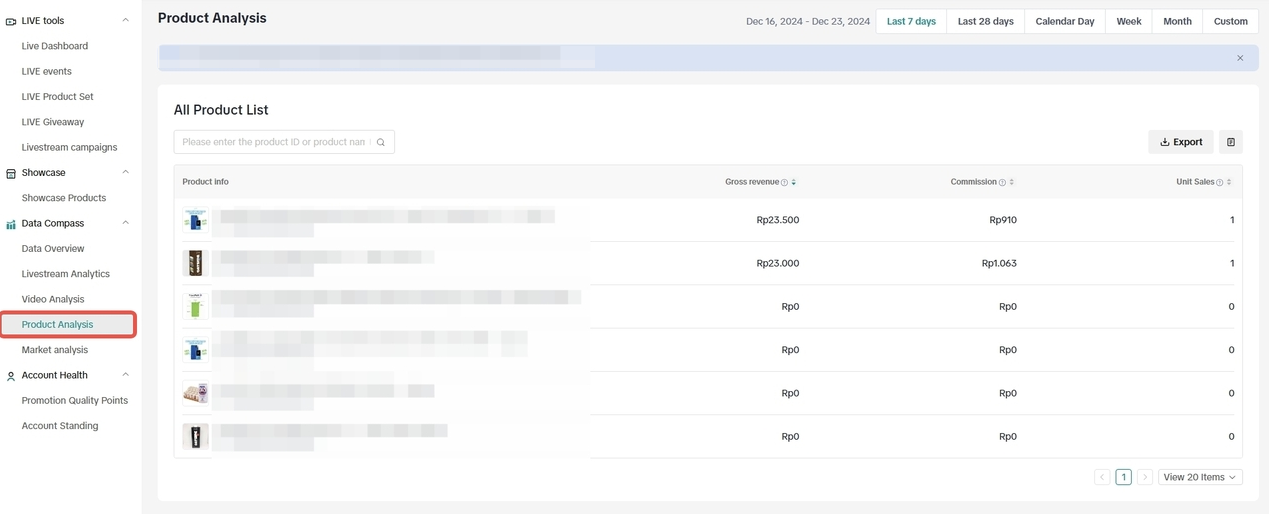Open the first product thumbnail

pos(195,220)
